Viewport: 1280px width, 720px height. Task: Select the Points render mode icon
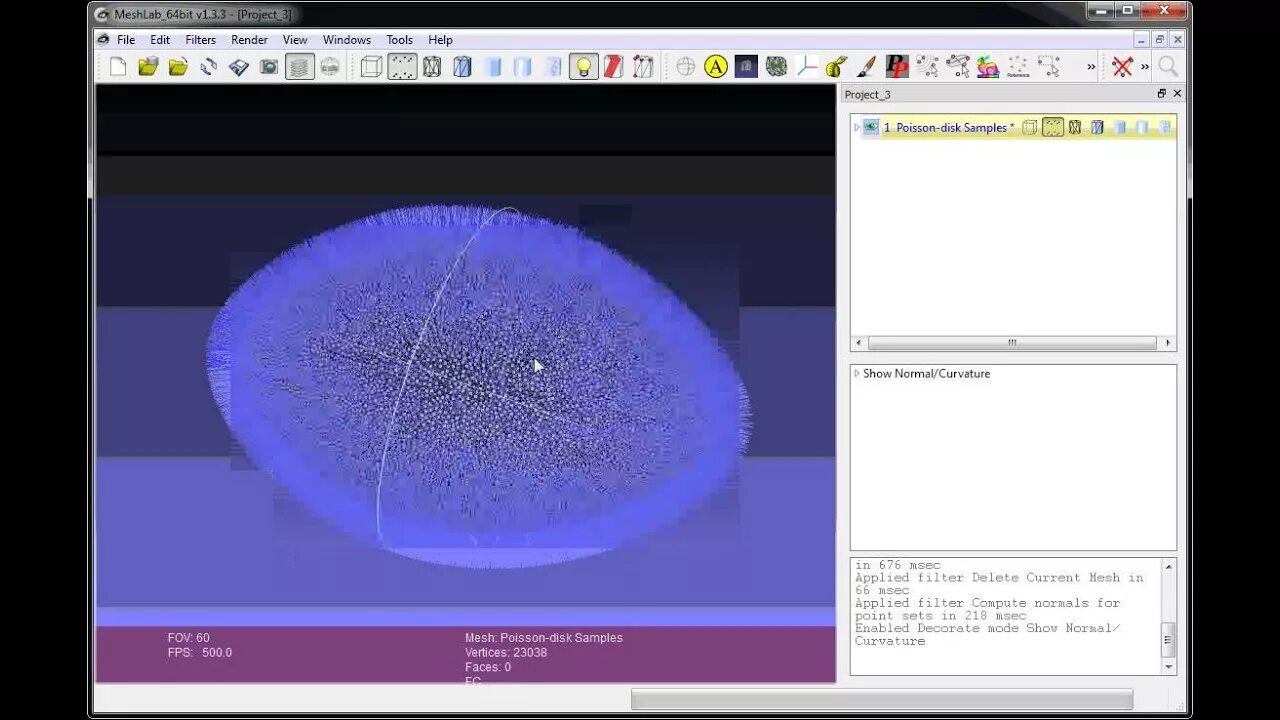pyautogui.click(x=402, y=66)
